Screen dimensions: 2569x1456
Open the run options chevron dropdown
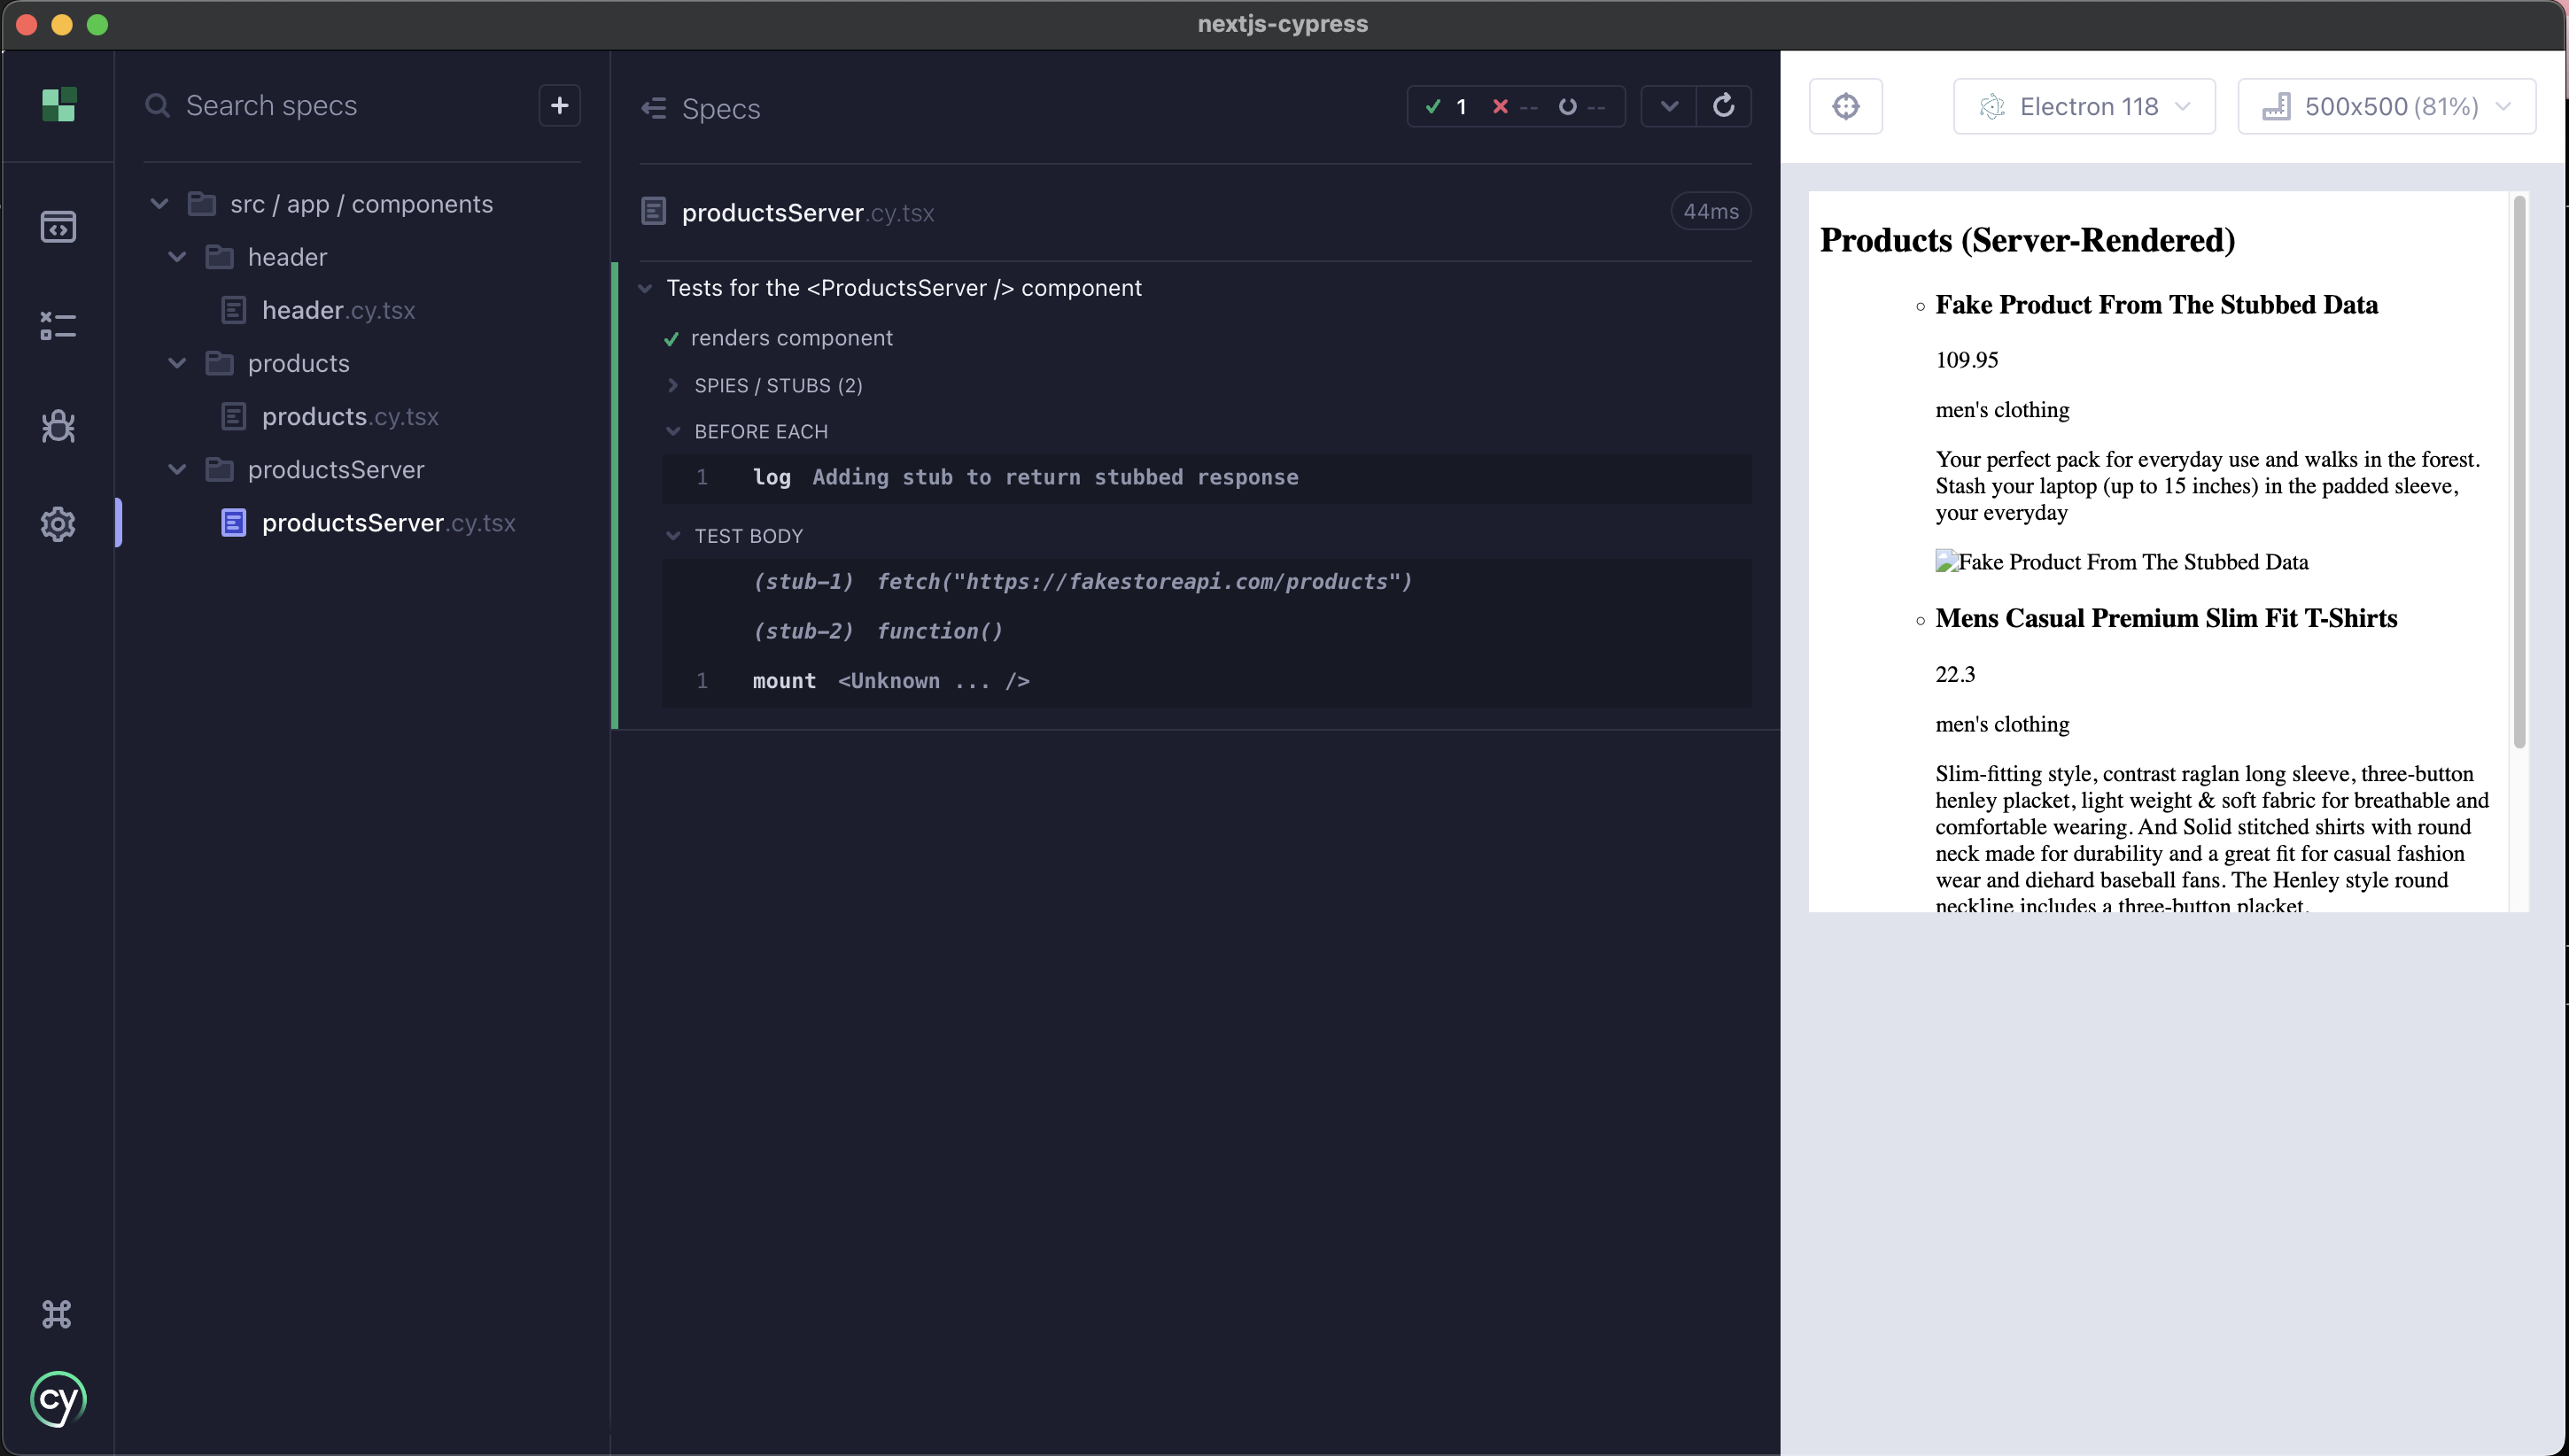click(x=1669, y=106)
